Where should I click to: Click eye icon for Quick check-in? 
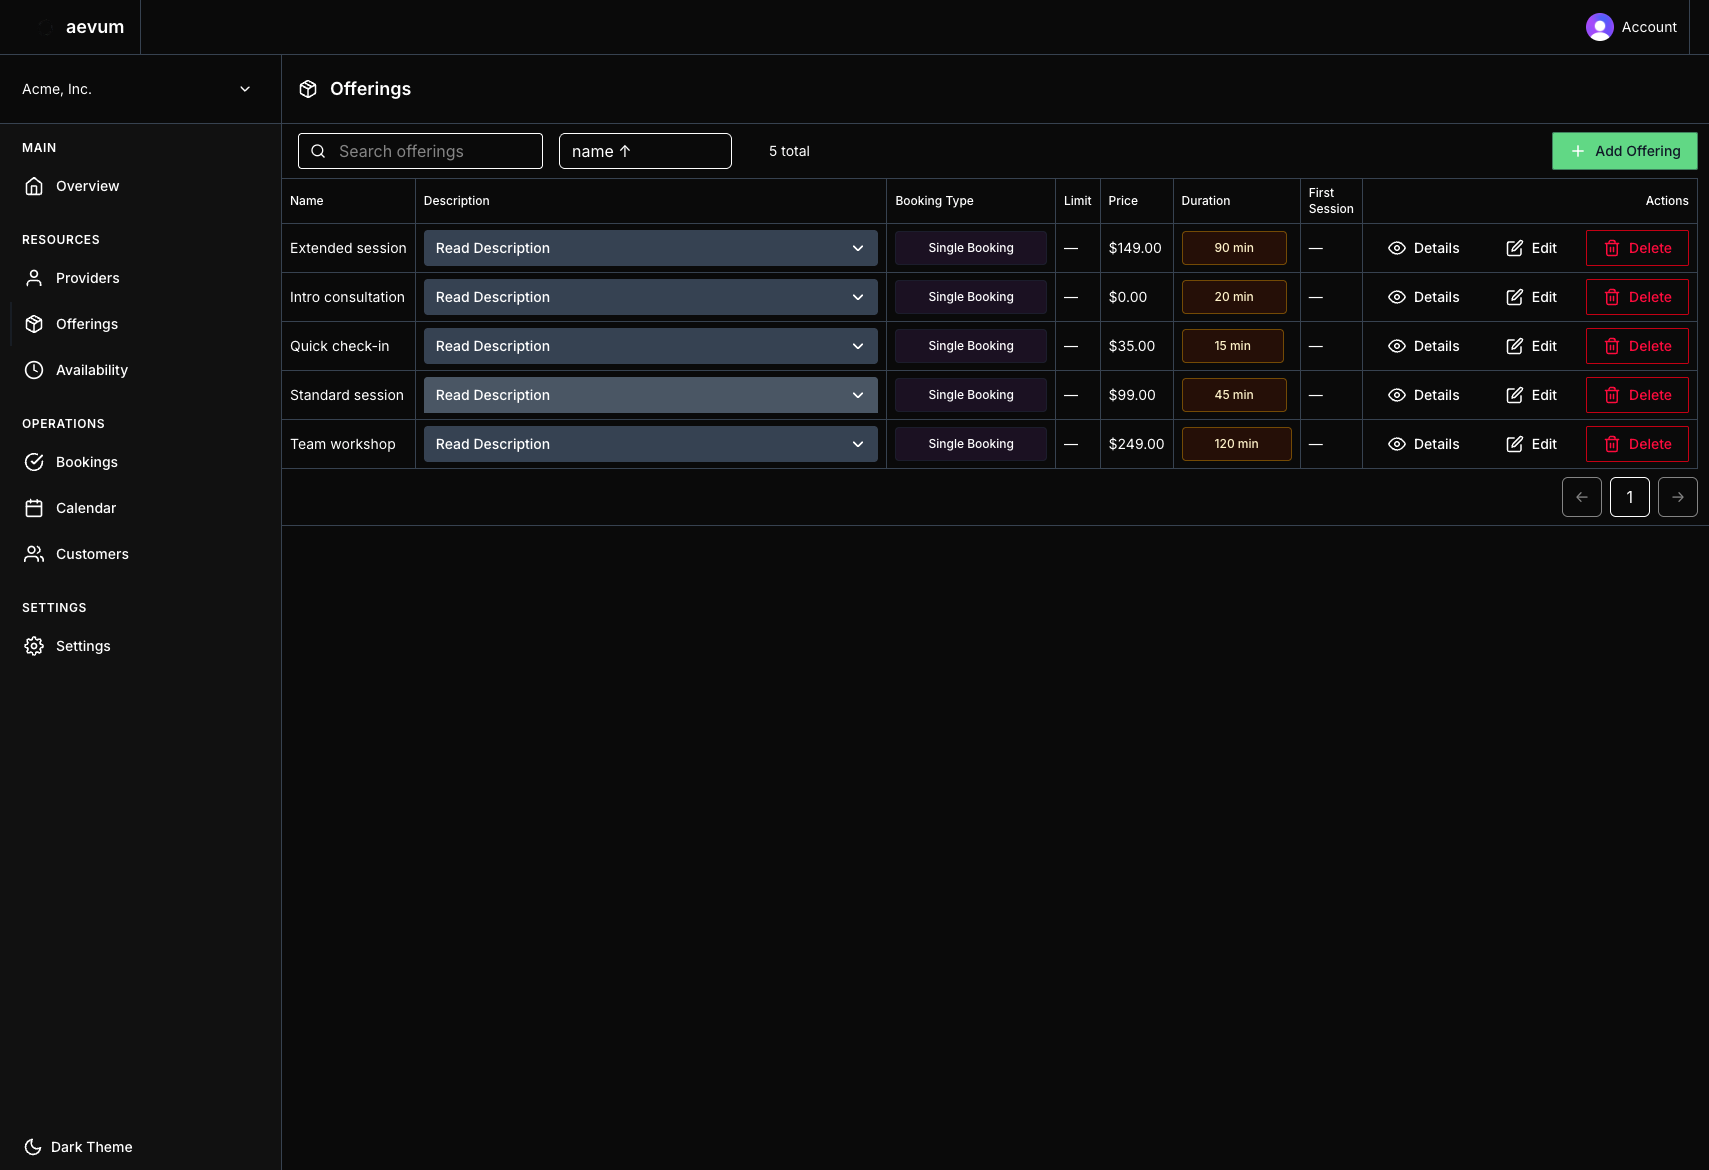pyautogui.click(x=1397, y=346)
